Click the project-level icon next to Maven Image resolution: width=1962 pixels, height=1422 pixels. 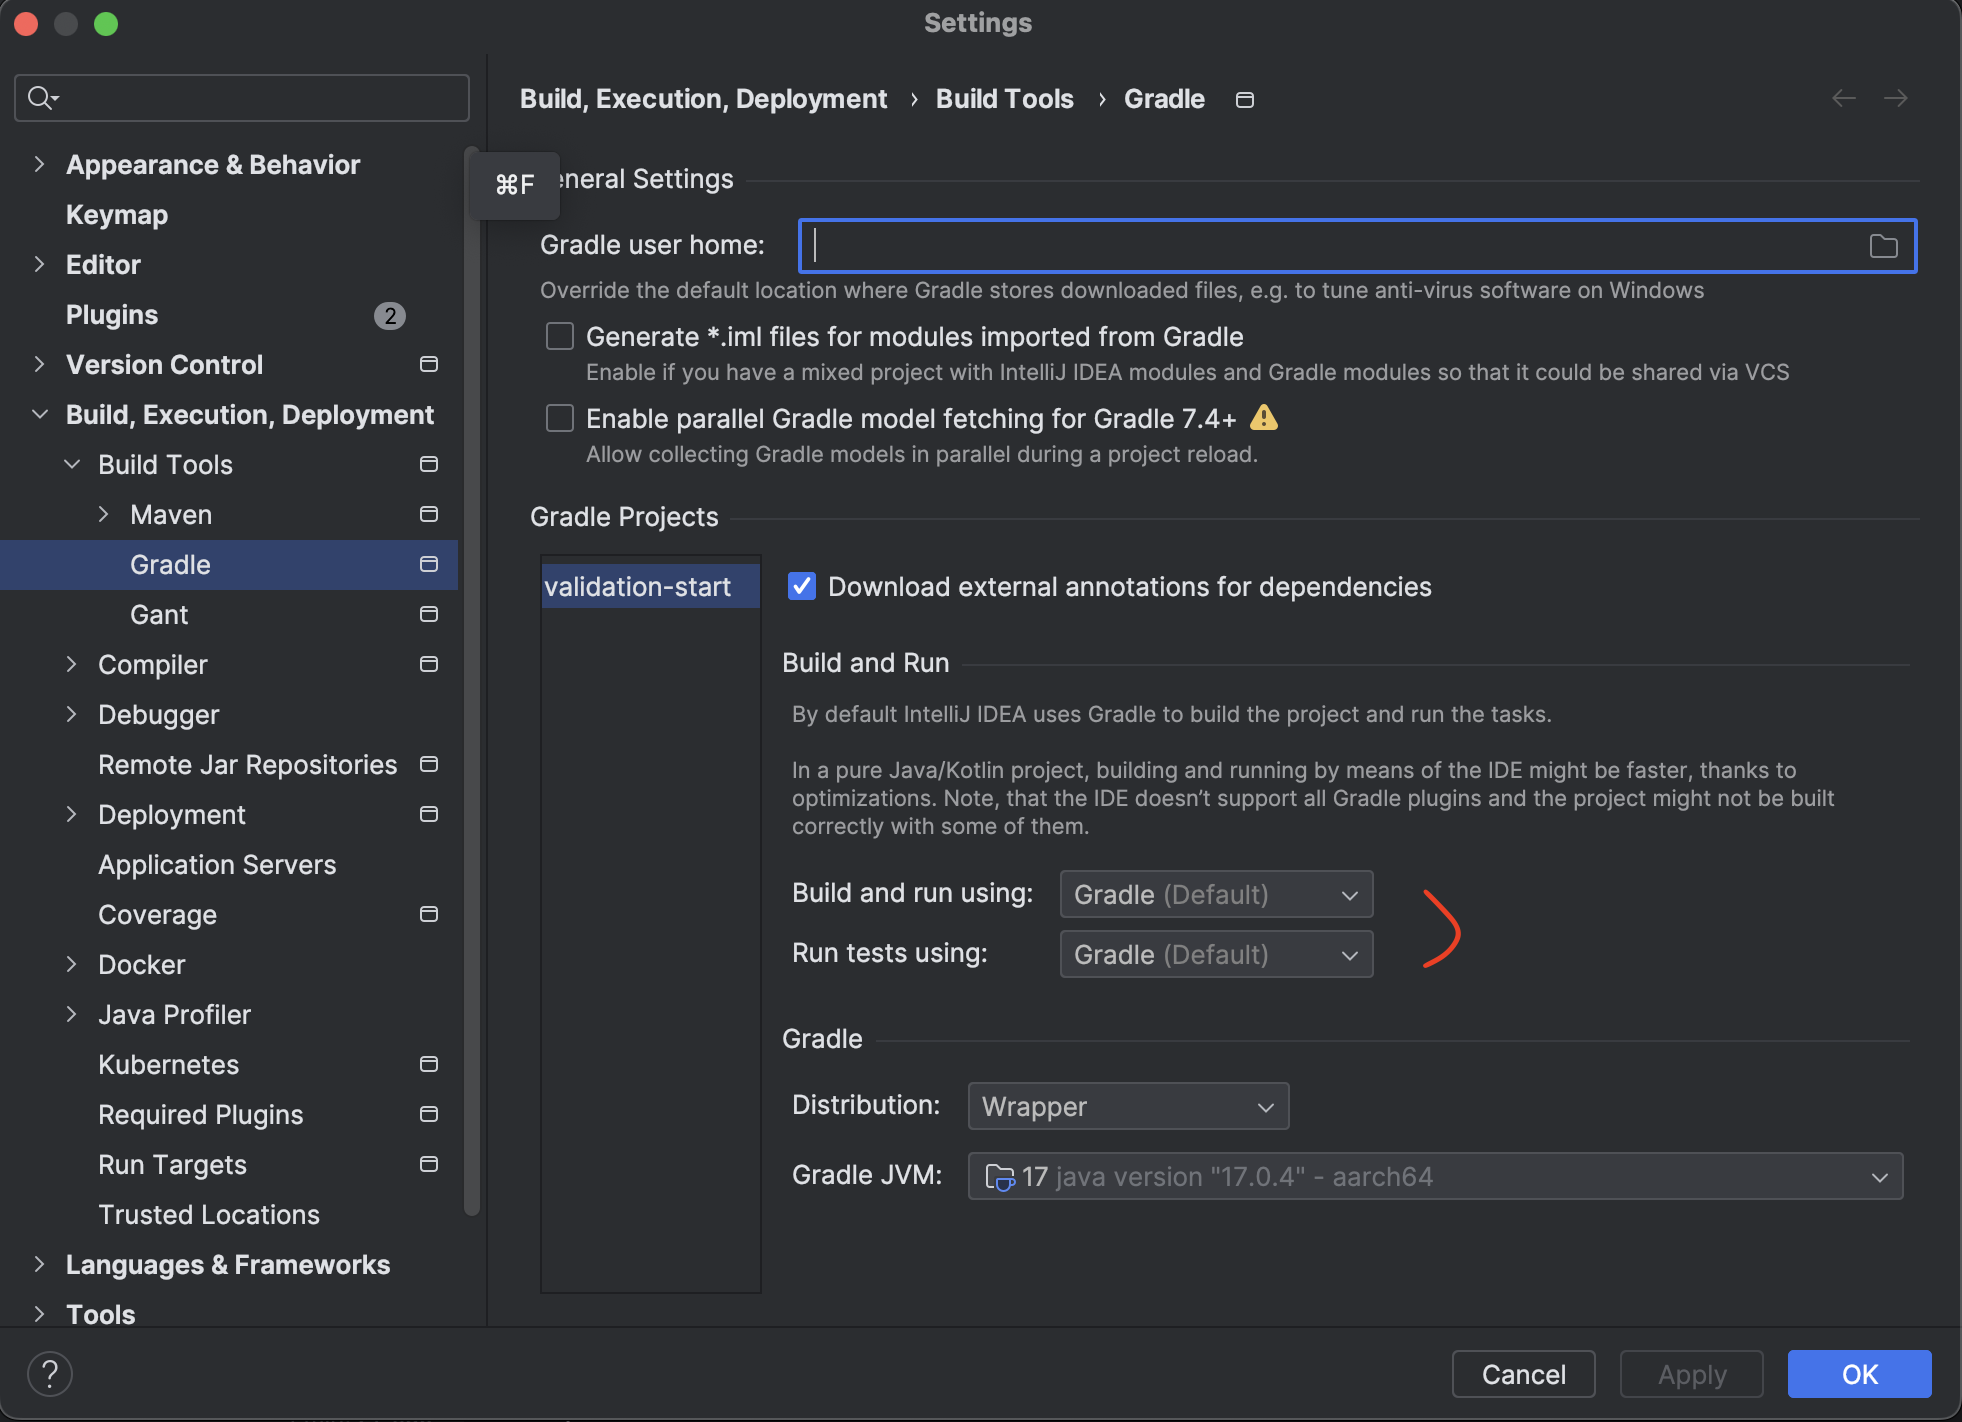(x=429, y=514)
